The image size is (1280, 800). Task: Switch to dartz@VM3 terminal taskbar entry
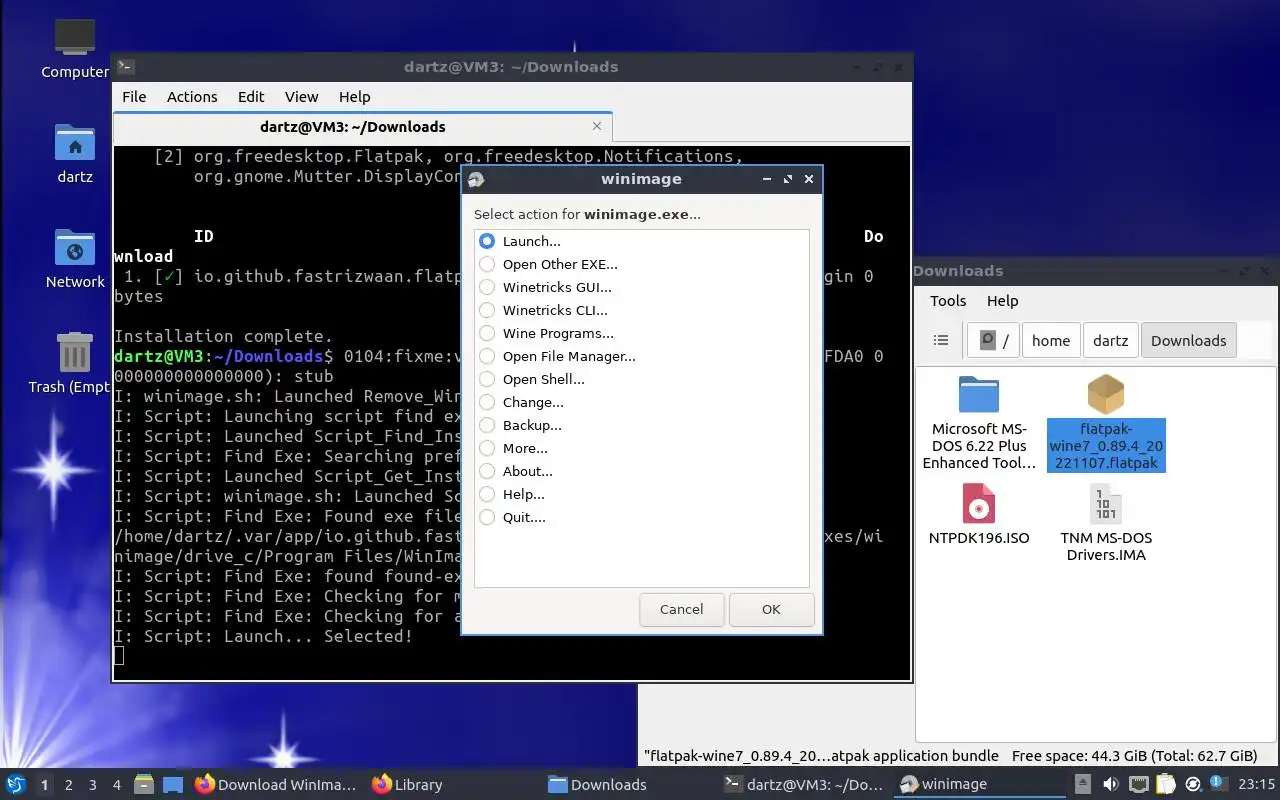click(805, 784)
